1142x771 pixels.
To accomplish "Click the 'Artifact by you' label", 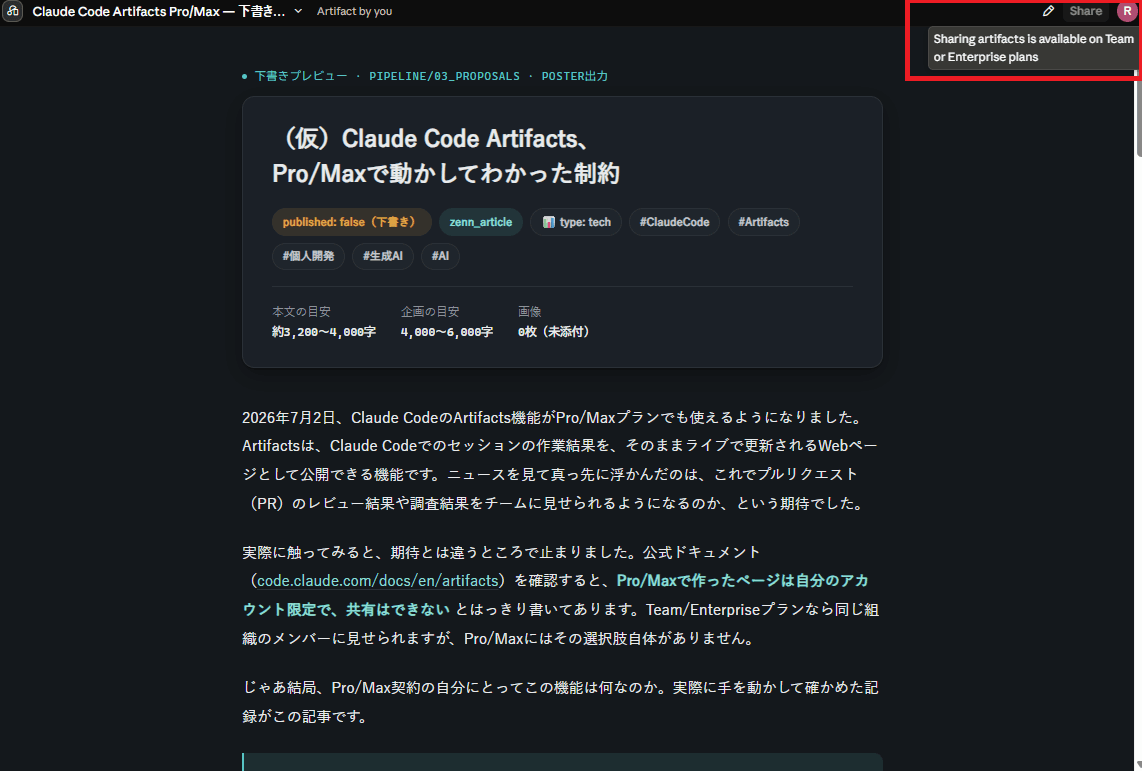I will click(x=355, y=11).
